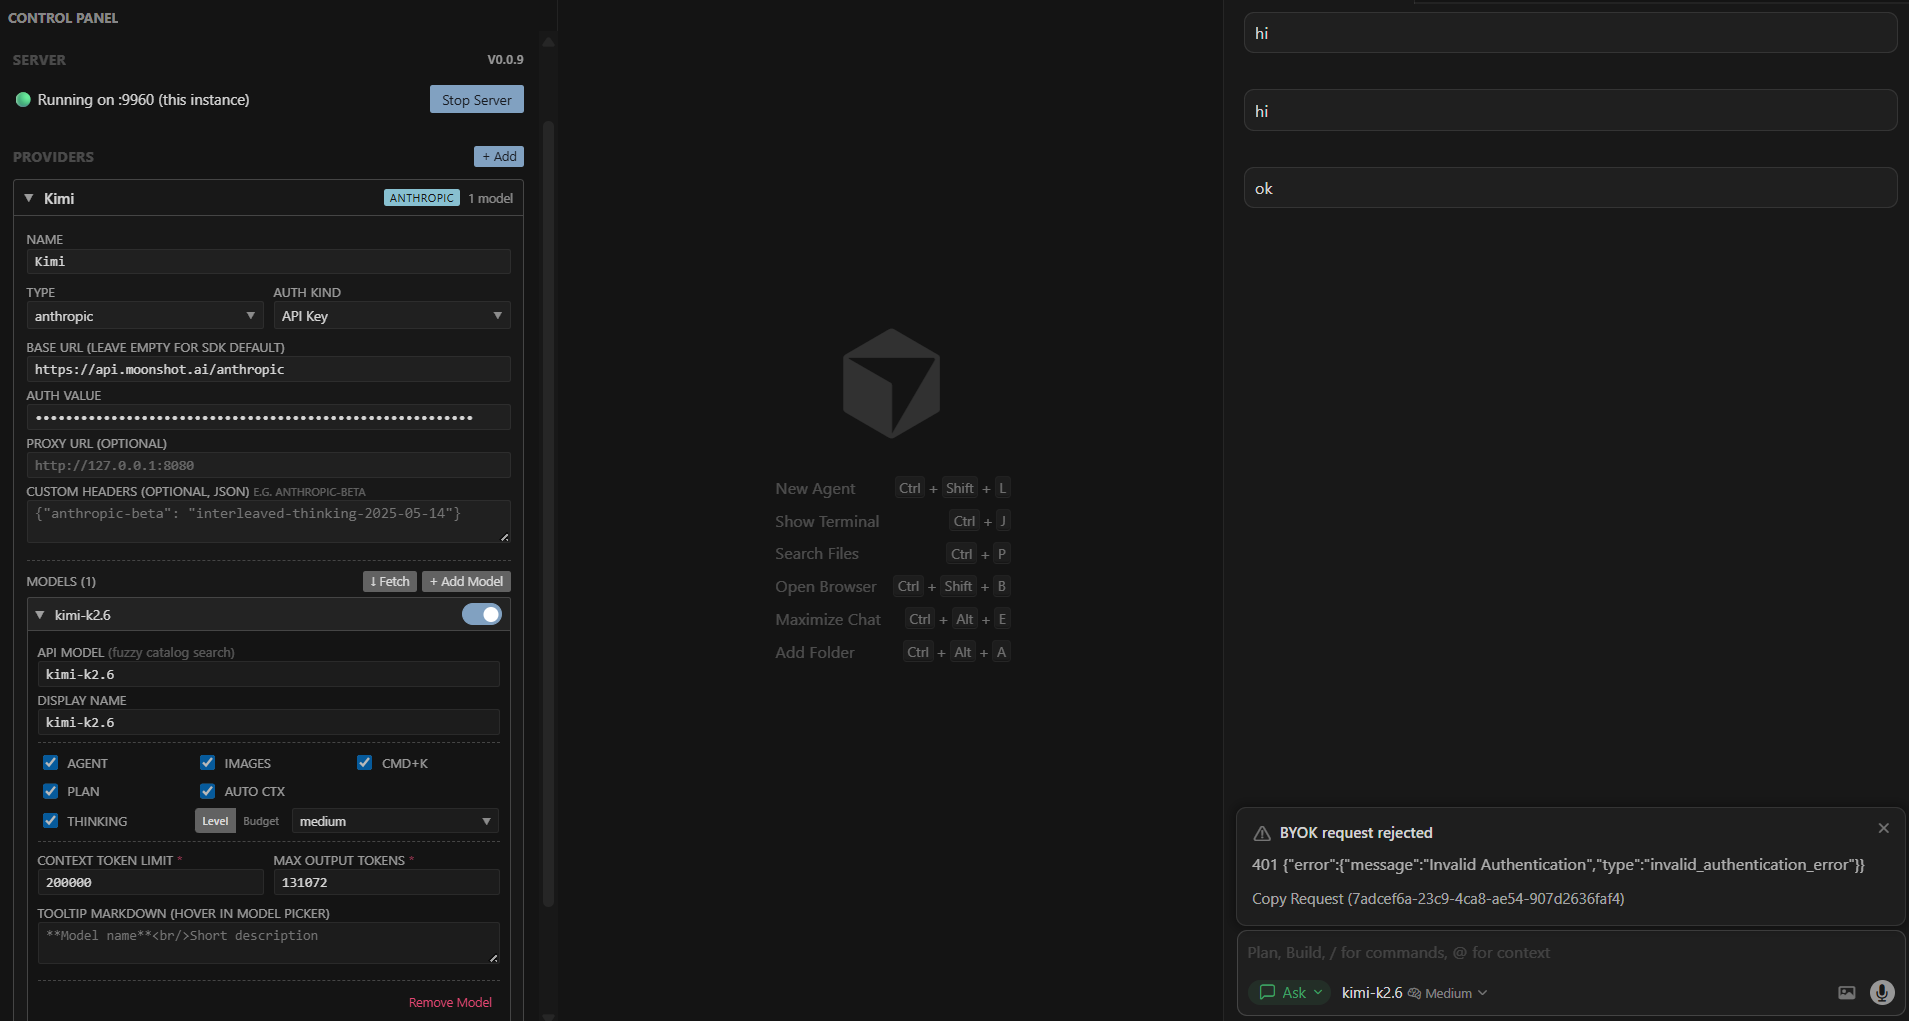This screenshot has width=1909, height=1021.
Task: Click the control panel vertical scrollbar
Action: tap(548, 515)
